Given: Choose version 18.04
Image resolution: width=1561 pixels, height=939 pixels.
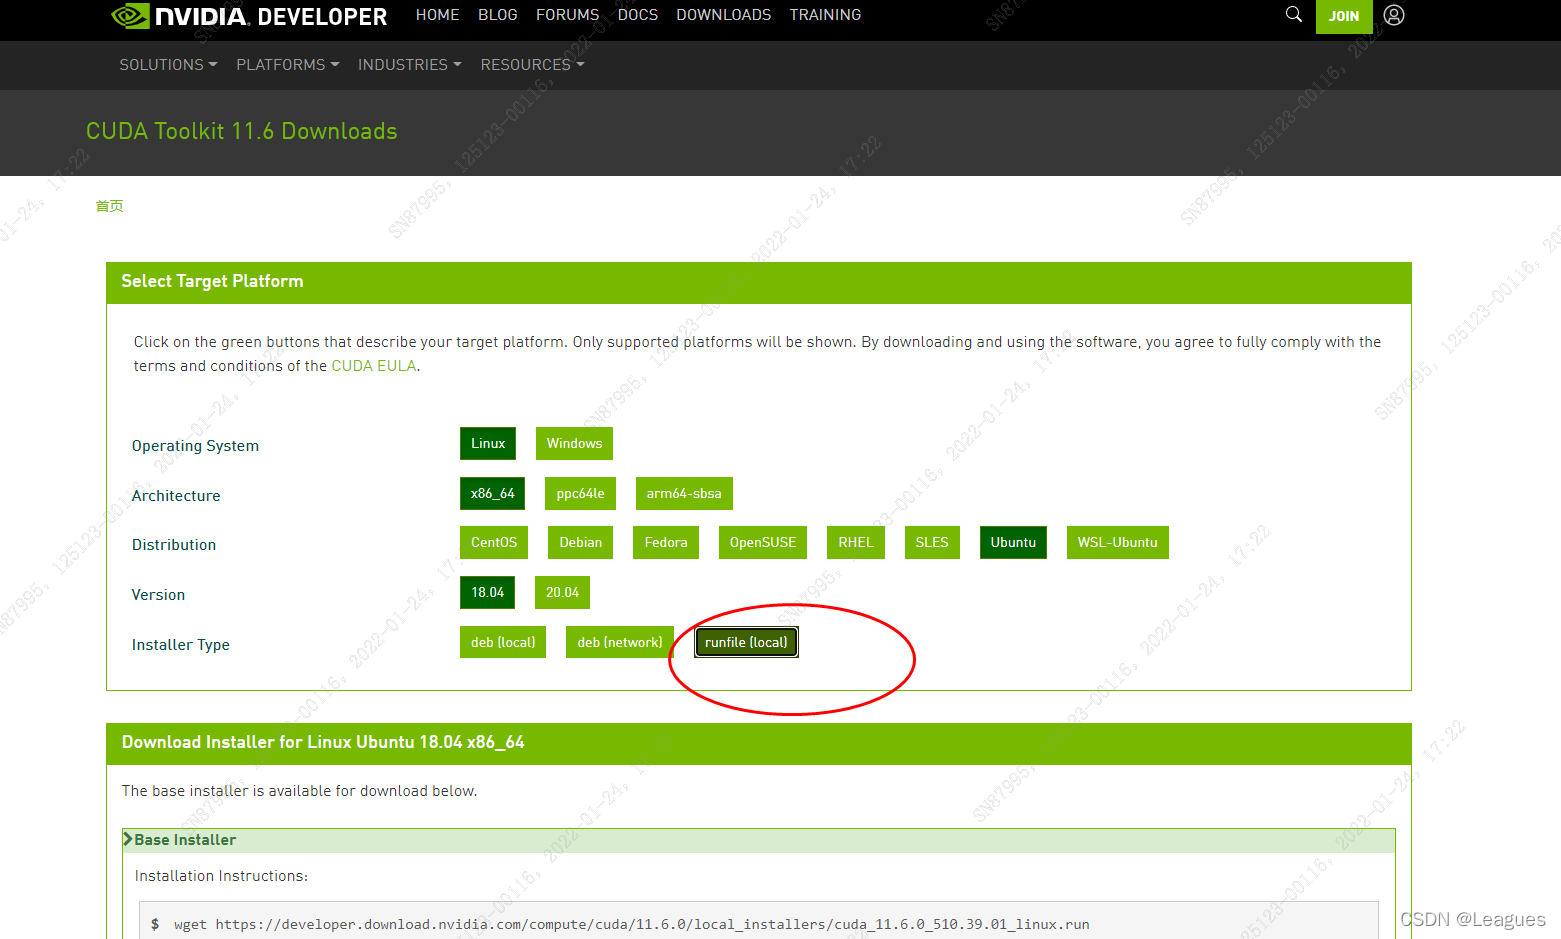Looking at the screenshot, I should pyautogui.click(x=488, y=592).
